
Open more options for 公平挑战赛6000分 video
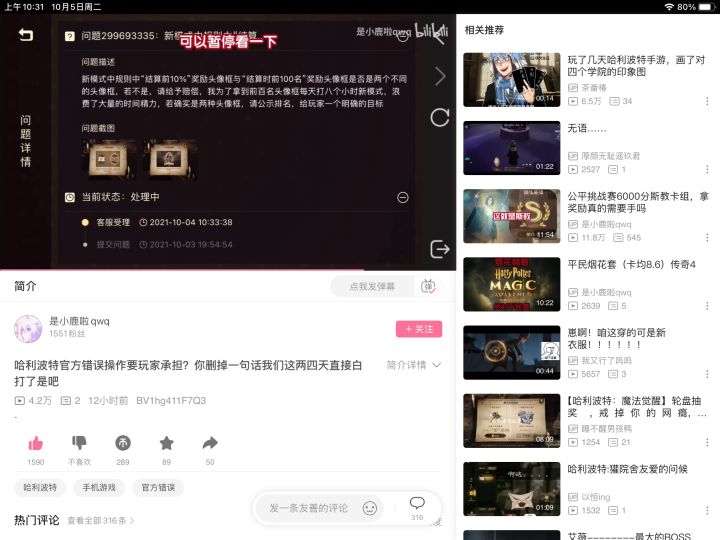point(707,237)
